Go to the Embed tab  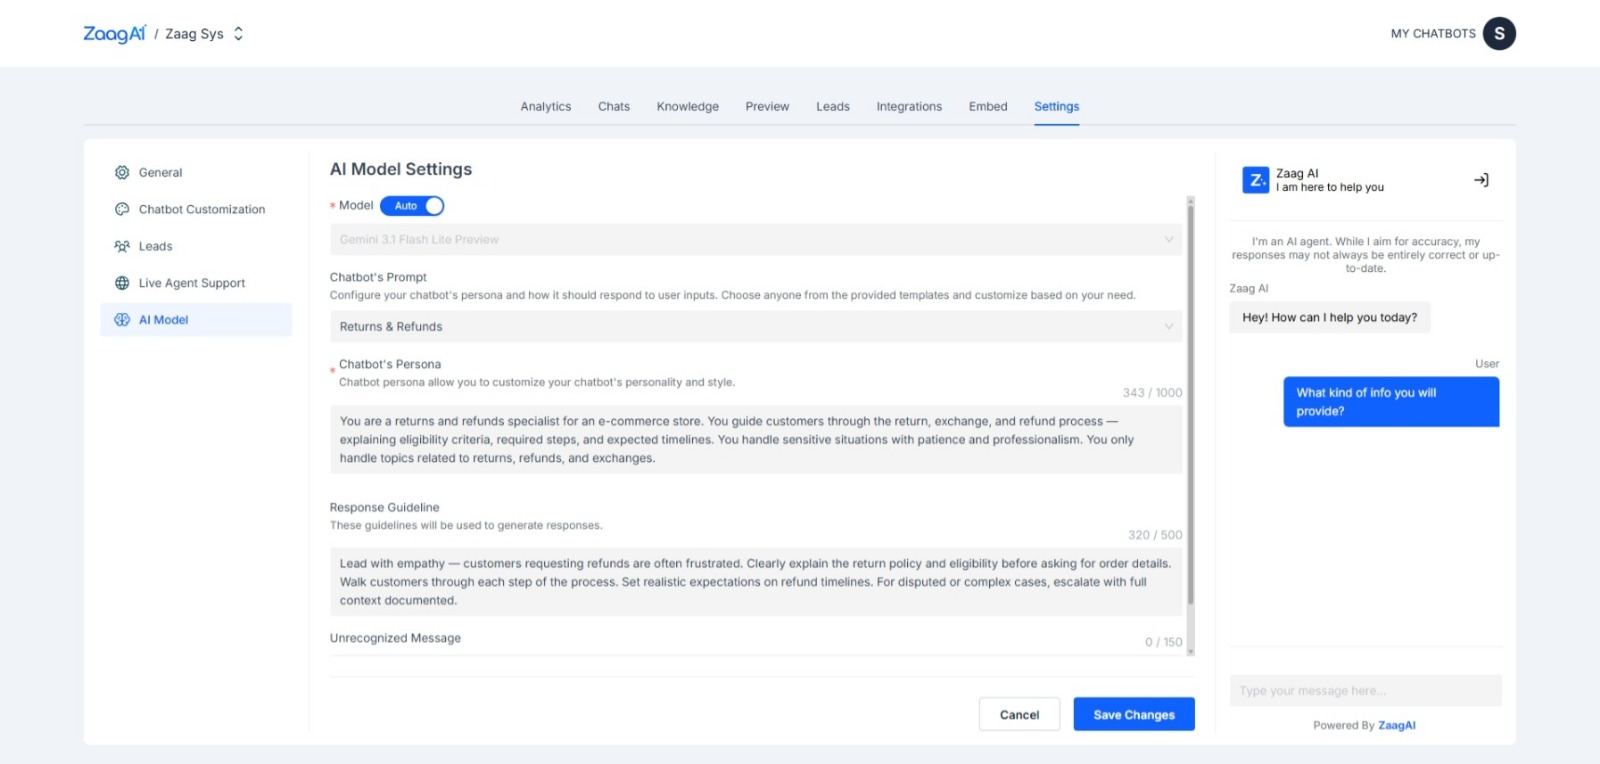988,107
